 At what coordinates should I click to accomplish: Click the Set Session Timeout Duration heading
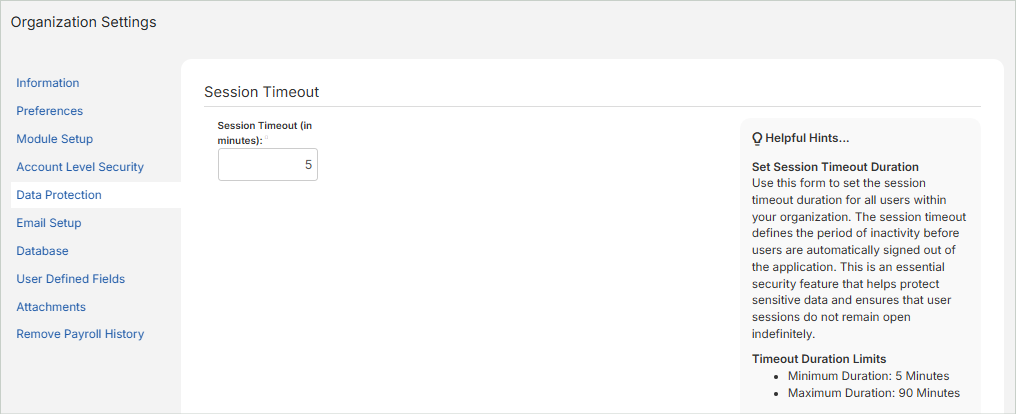pos(835,167)
